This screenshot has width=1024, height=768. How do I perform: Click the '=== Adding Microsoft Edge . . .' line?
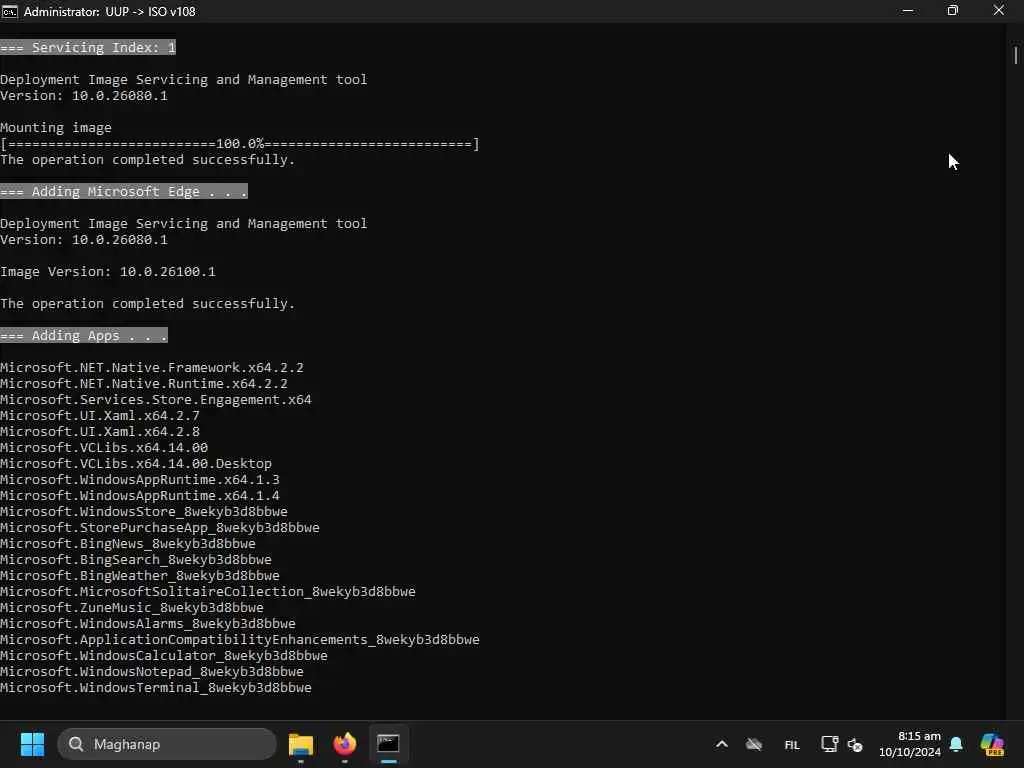(x=124, y=191)
